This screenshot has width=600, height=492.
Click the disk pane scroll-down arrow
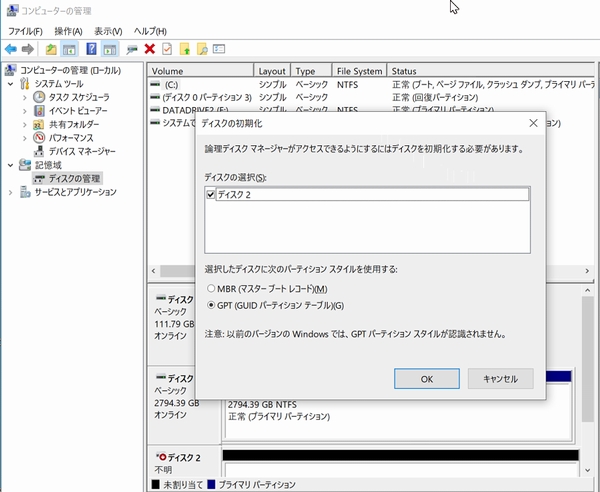pyautogui.click(x=587, y=470)
